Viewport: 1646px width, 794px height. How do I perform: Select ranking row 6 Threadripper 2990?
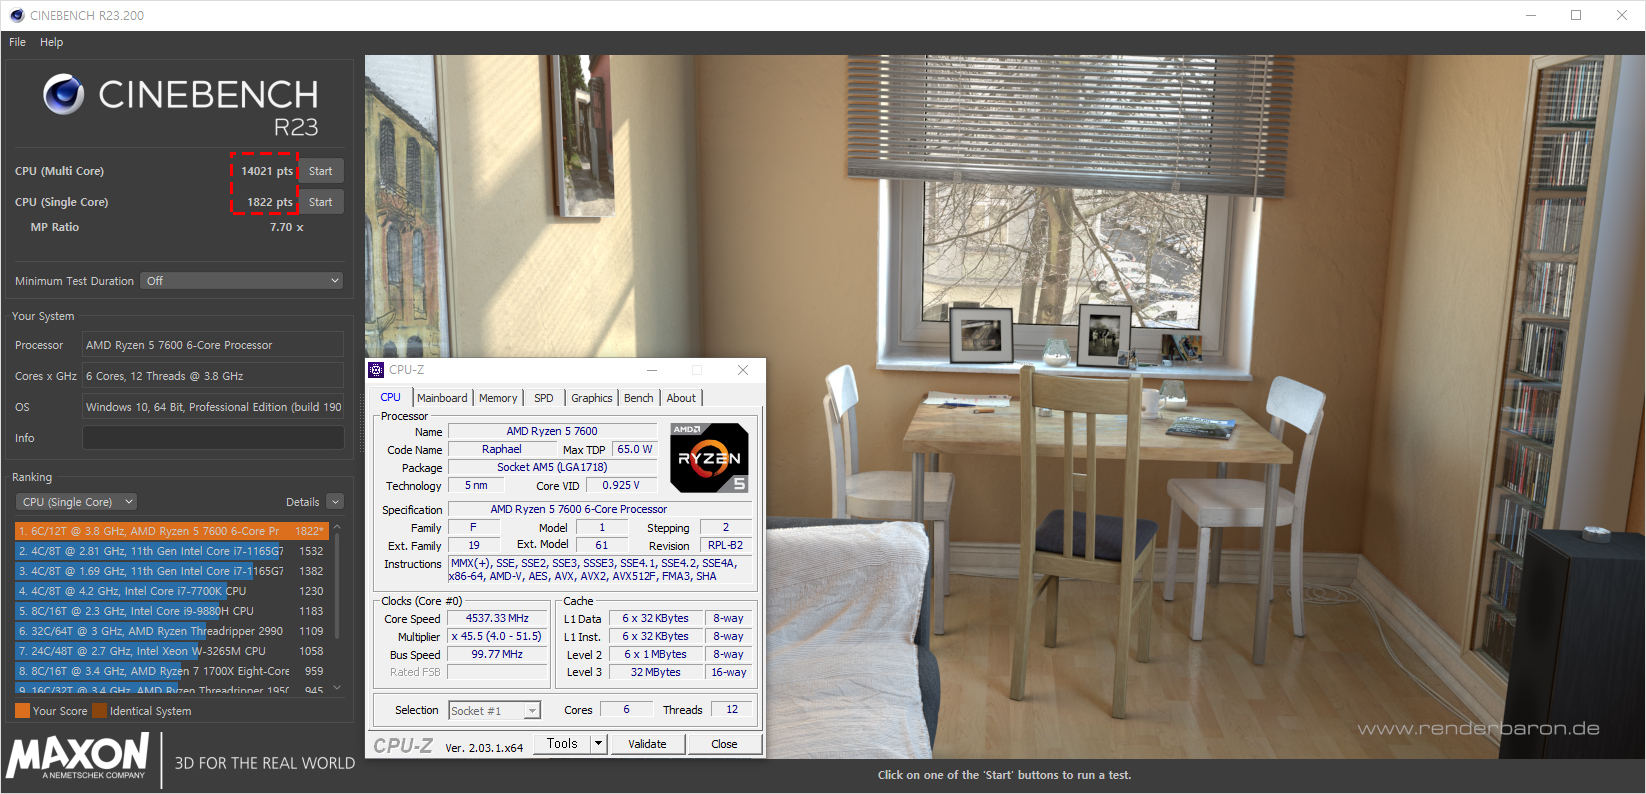click(x=172, y=631)
